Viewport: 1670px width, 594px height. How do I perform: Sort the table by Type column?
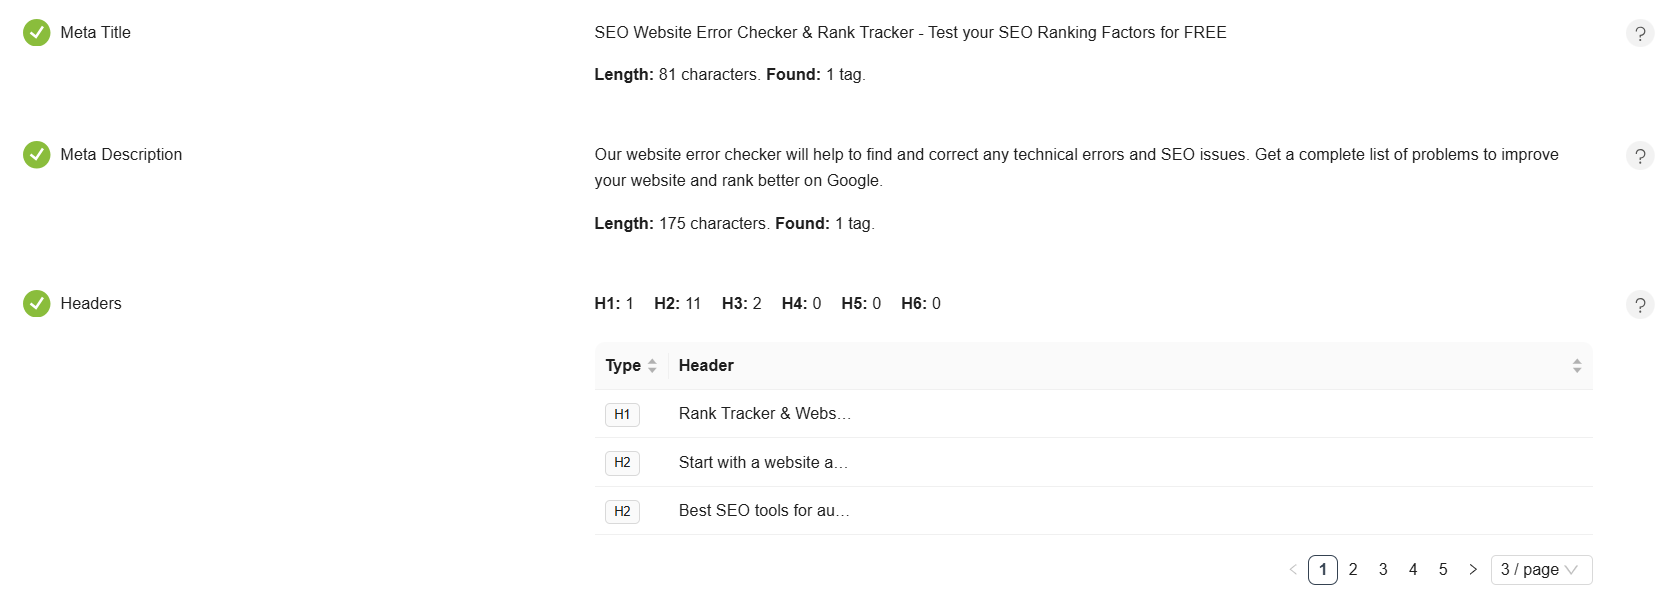652,366
